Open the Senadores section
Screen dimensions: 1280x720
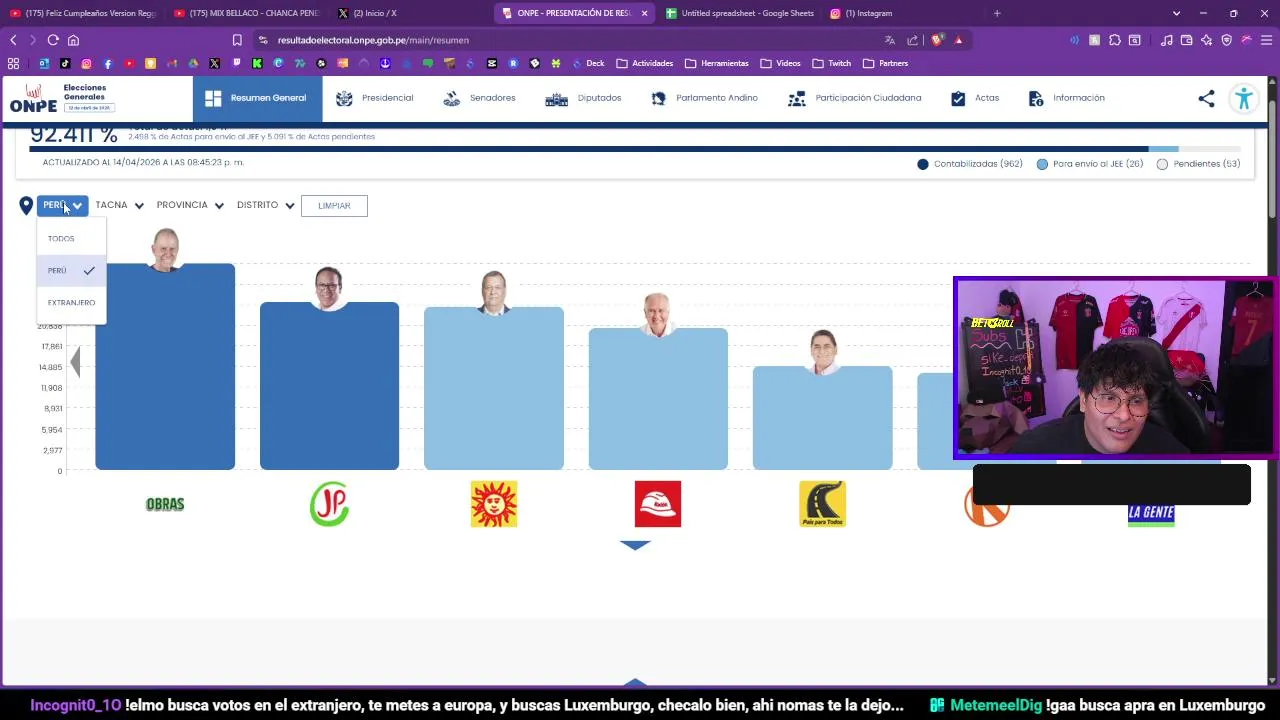479,98
